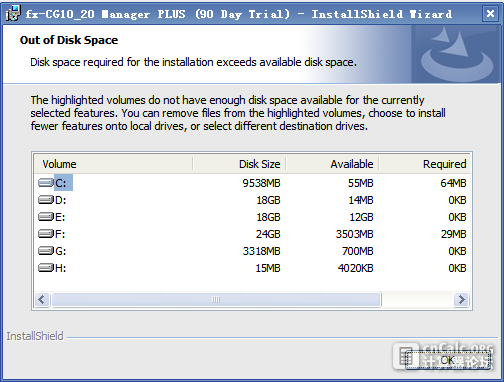Click the installer icon in the title bar

(x=13, y=13)
